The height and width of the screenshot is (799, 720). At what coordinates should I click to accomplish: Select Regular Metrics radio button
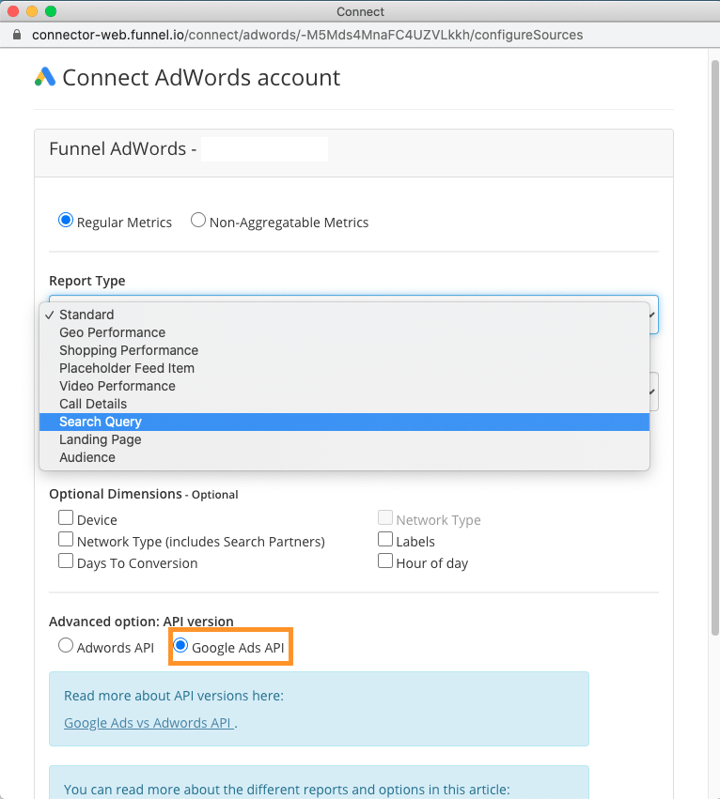click(x=65, y=220)
